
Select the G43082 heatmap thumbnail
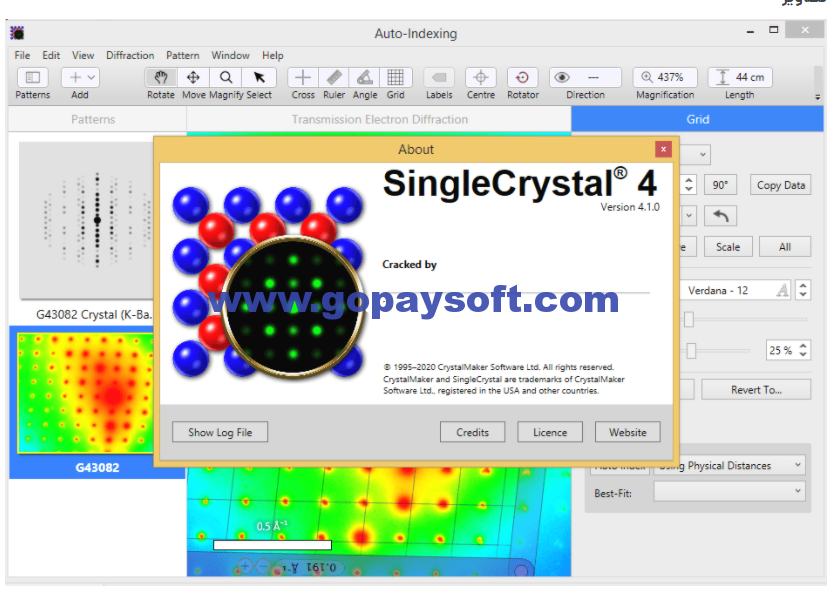point(85,393)
